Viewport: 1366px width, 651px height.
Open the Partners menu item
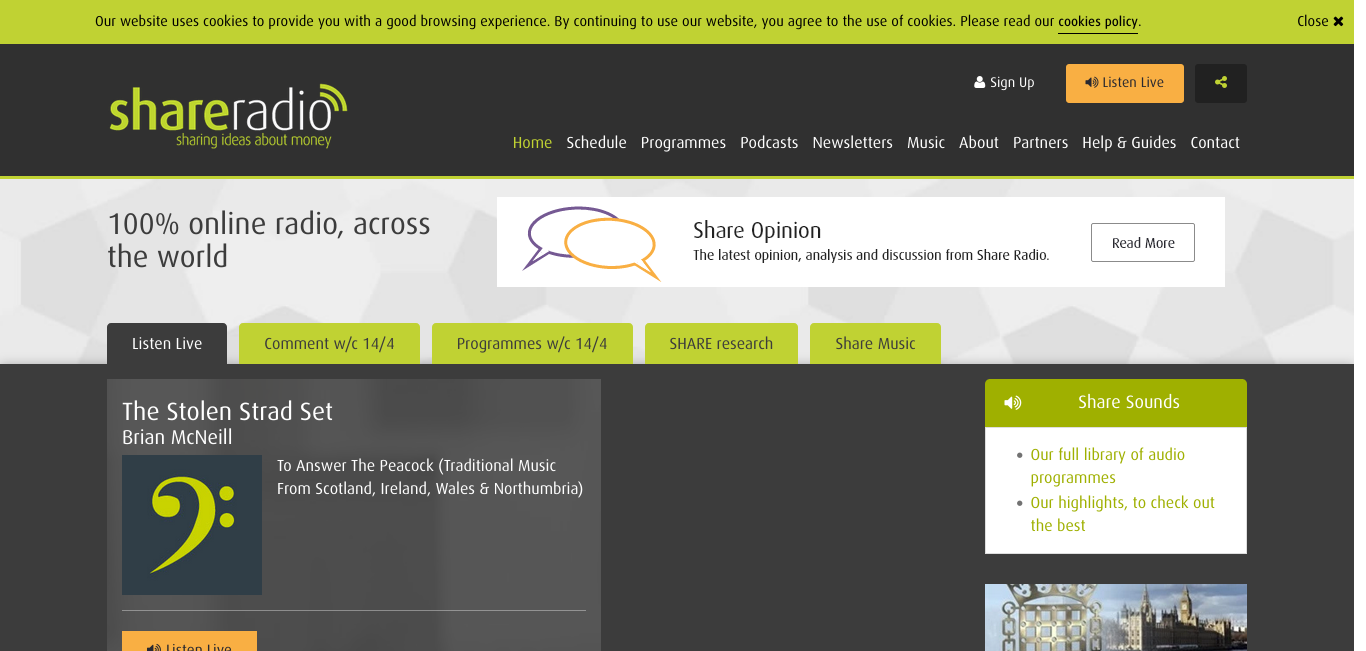coord(1040,143)
